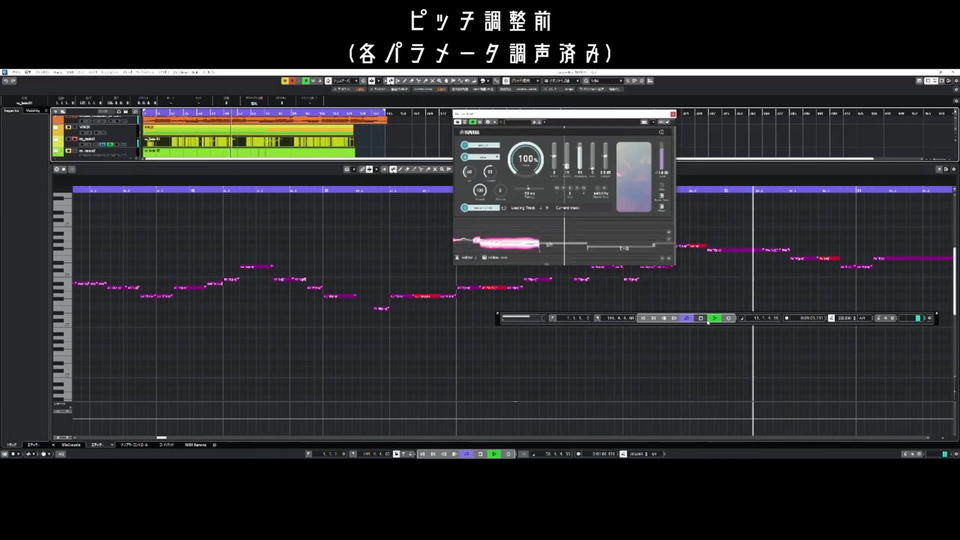The image size is (960, 540).
Task: Toggle the purple Cycle button in floating transport
Action: click(x=687, y=318)
